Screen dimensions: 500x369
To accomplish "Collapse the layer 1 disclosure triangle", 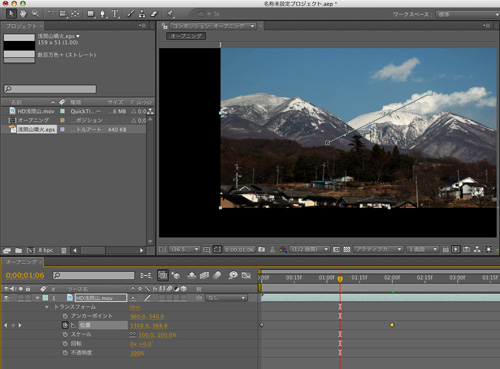I will tap(38, 298).
